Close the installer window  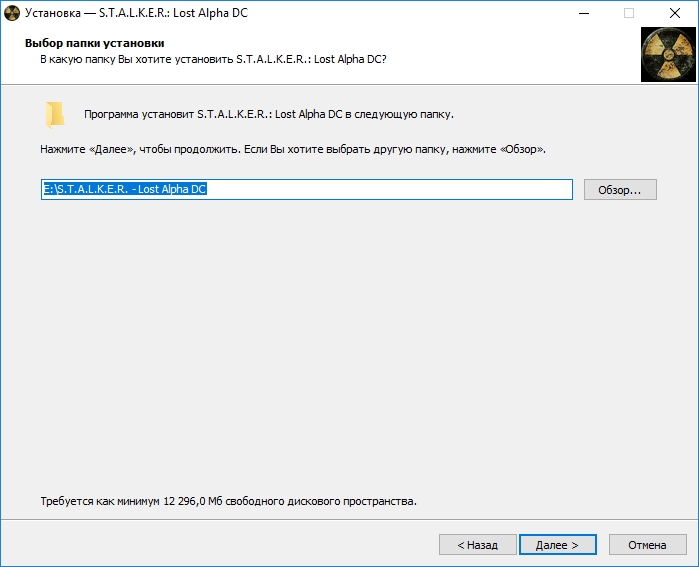pyautogui.click(x=675, y=13)
